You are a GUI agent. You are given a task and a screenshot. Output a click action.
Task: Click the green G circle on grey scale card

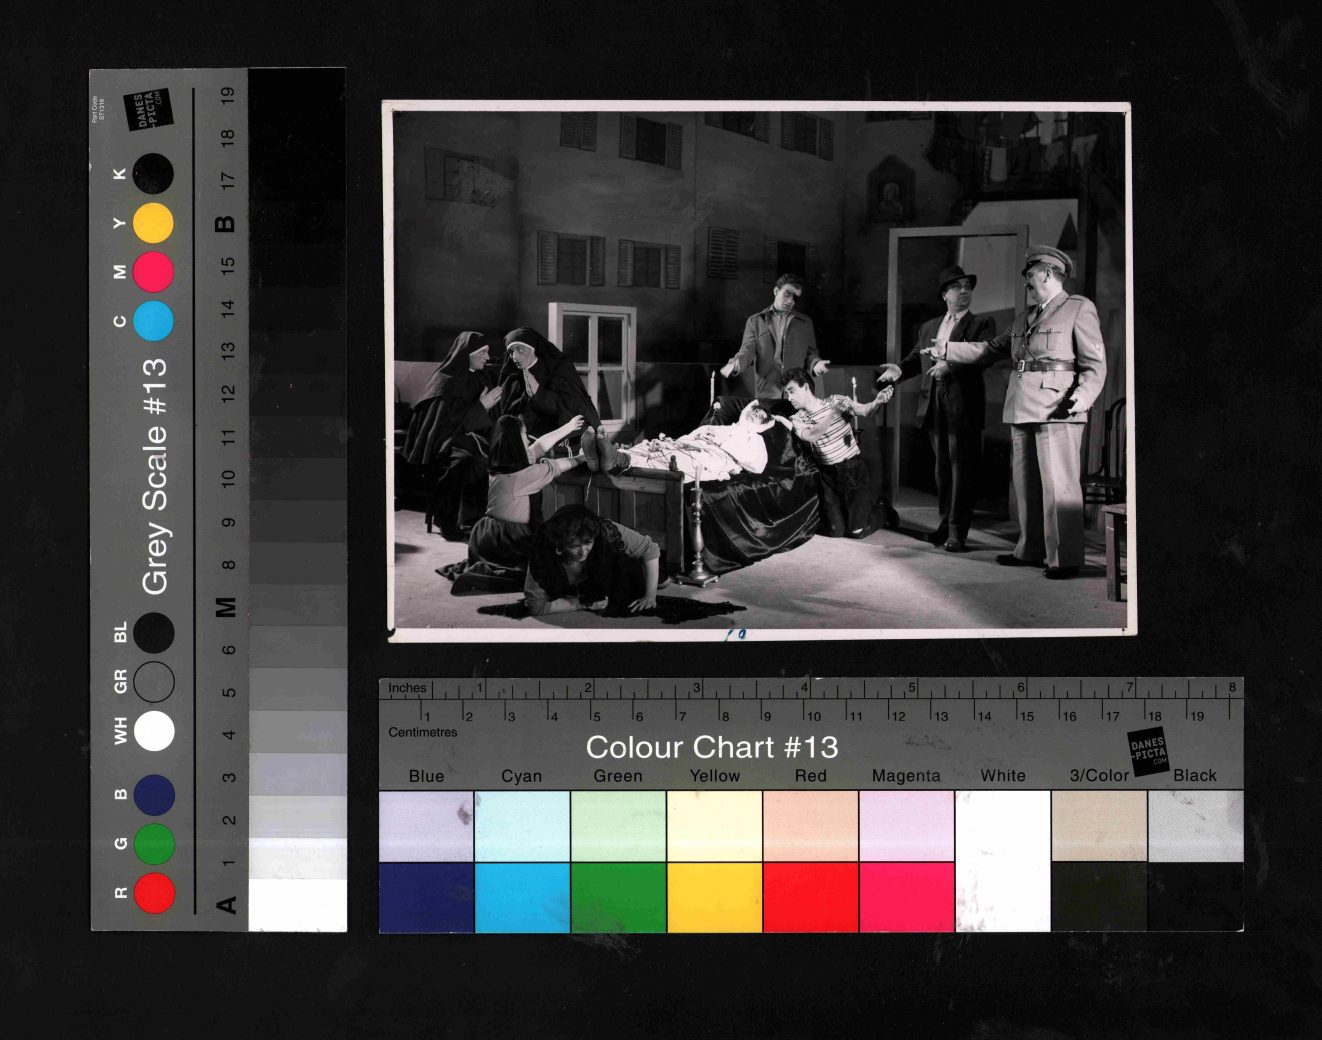click(154, 844)
